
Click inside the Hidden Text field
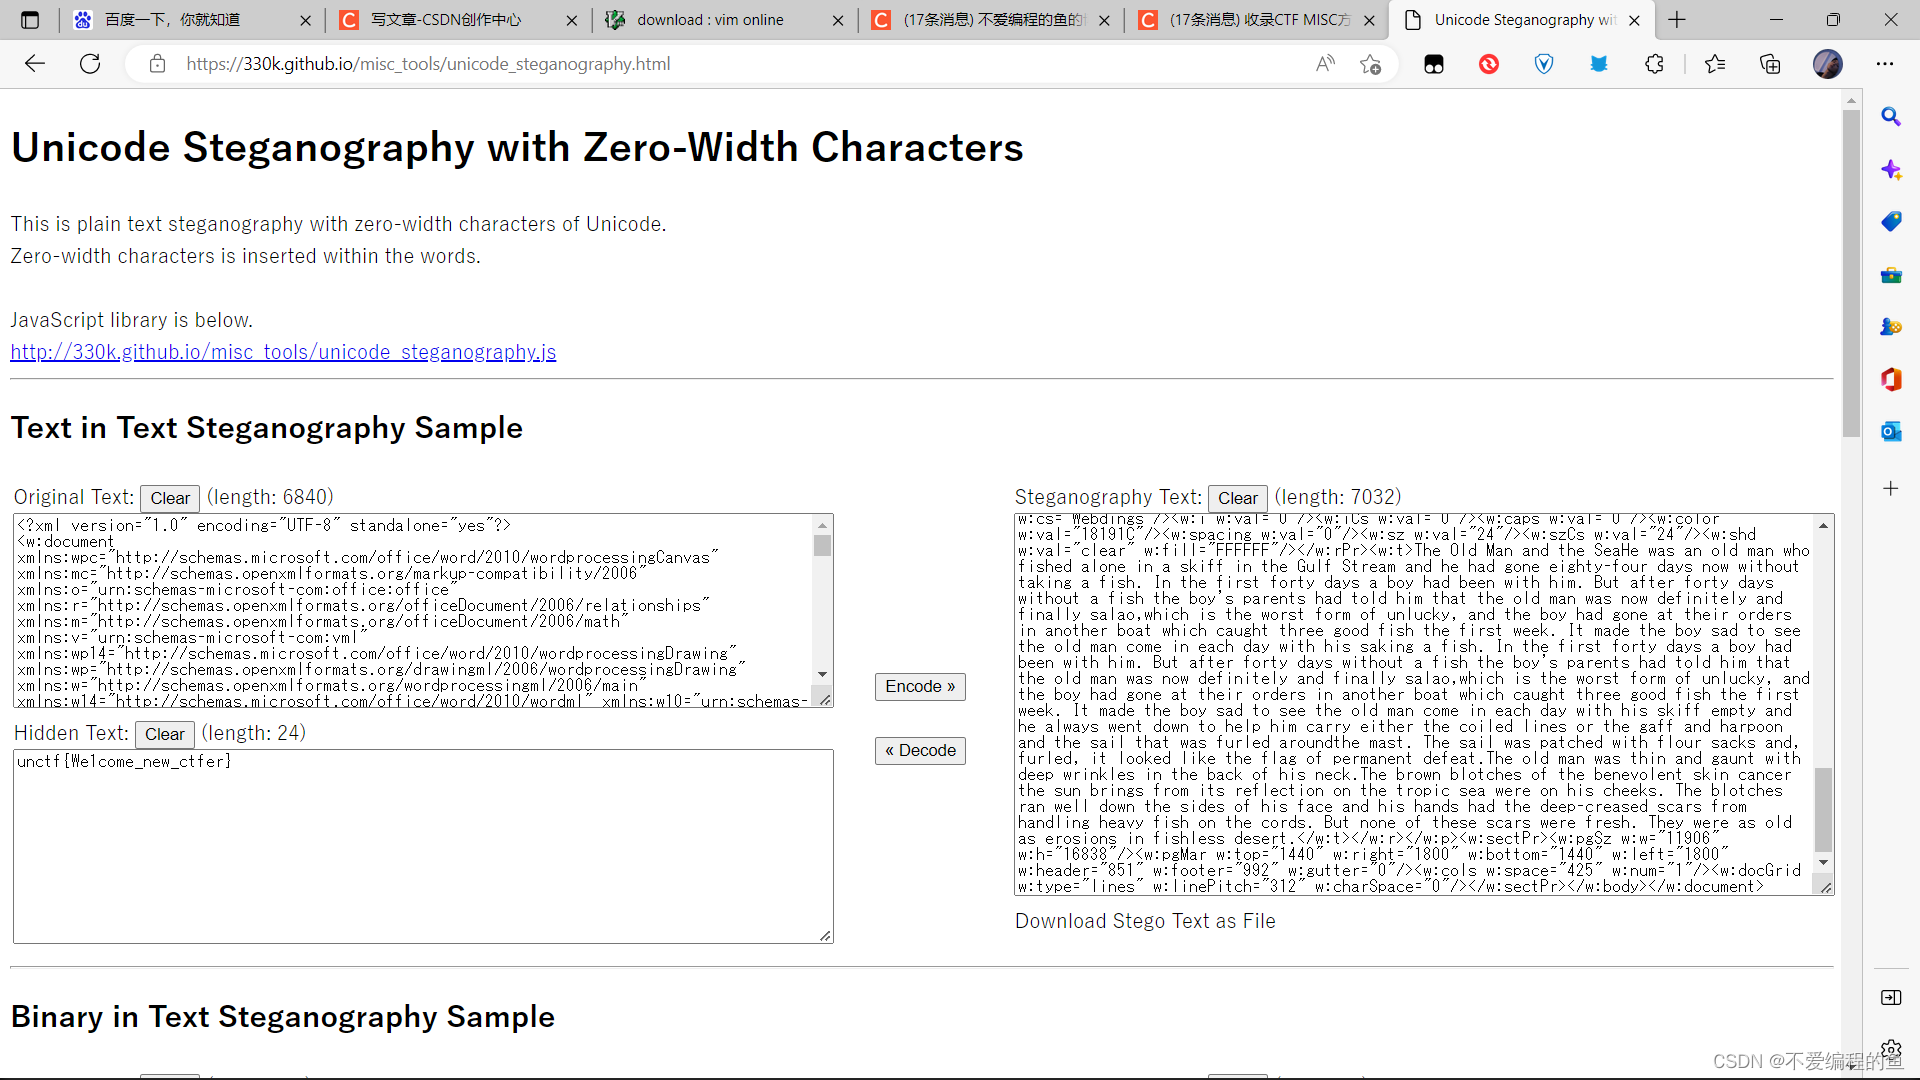pyautogui.click(x=423, y=845)
